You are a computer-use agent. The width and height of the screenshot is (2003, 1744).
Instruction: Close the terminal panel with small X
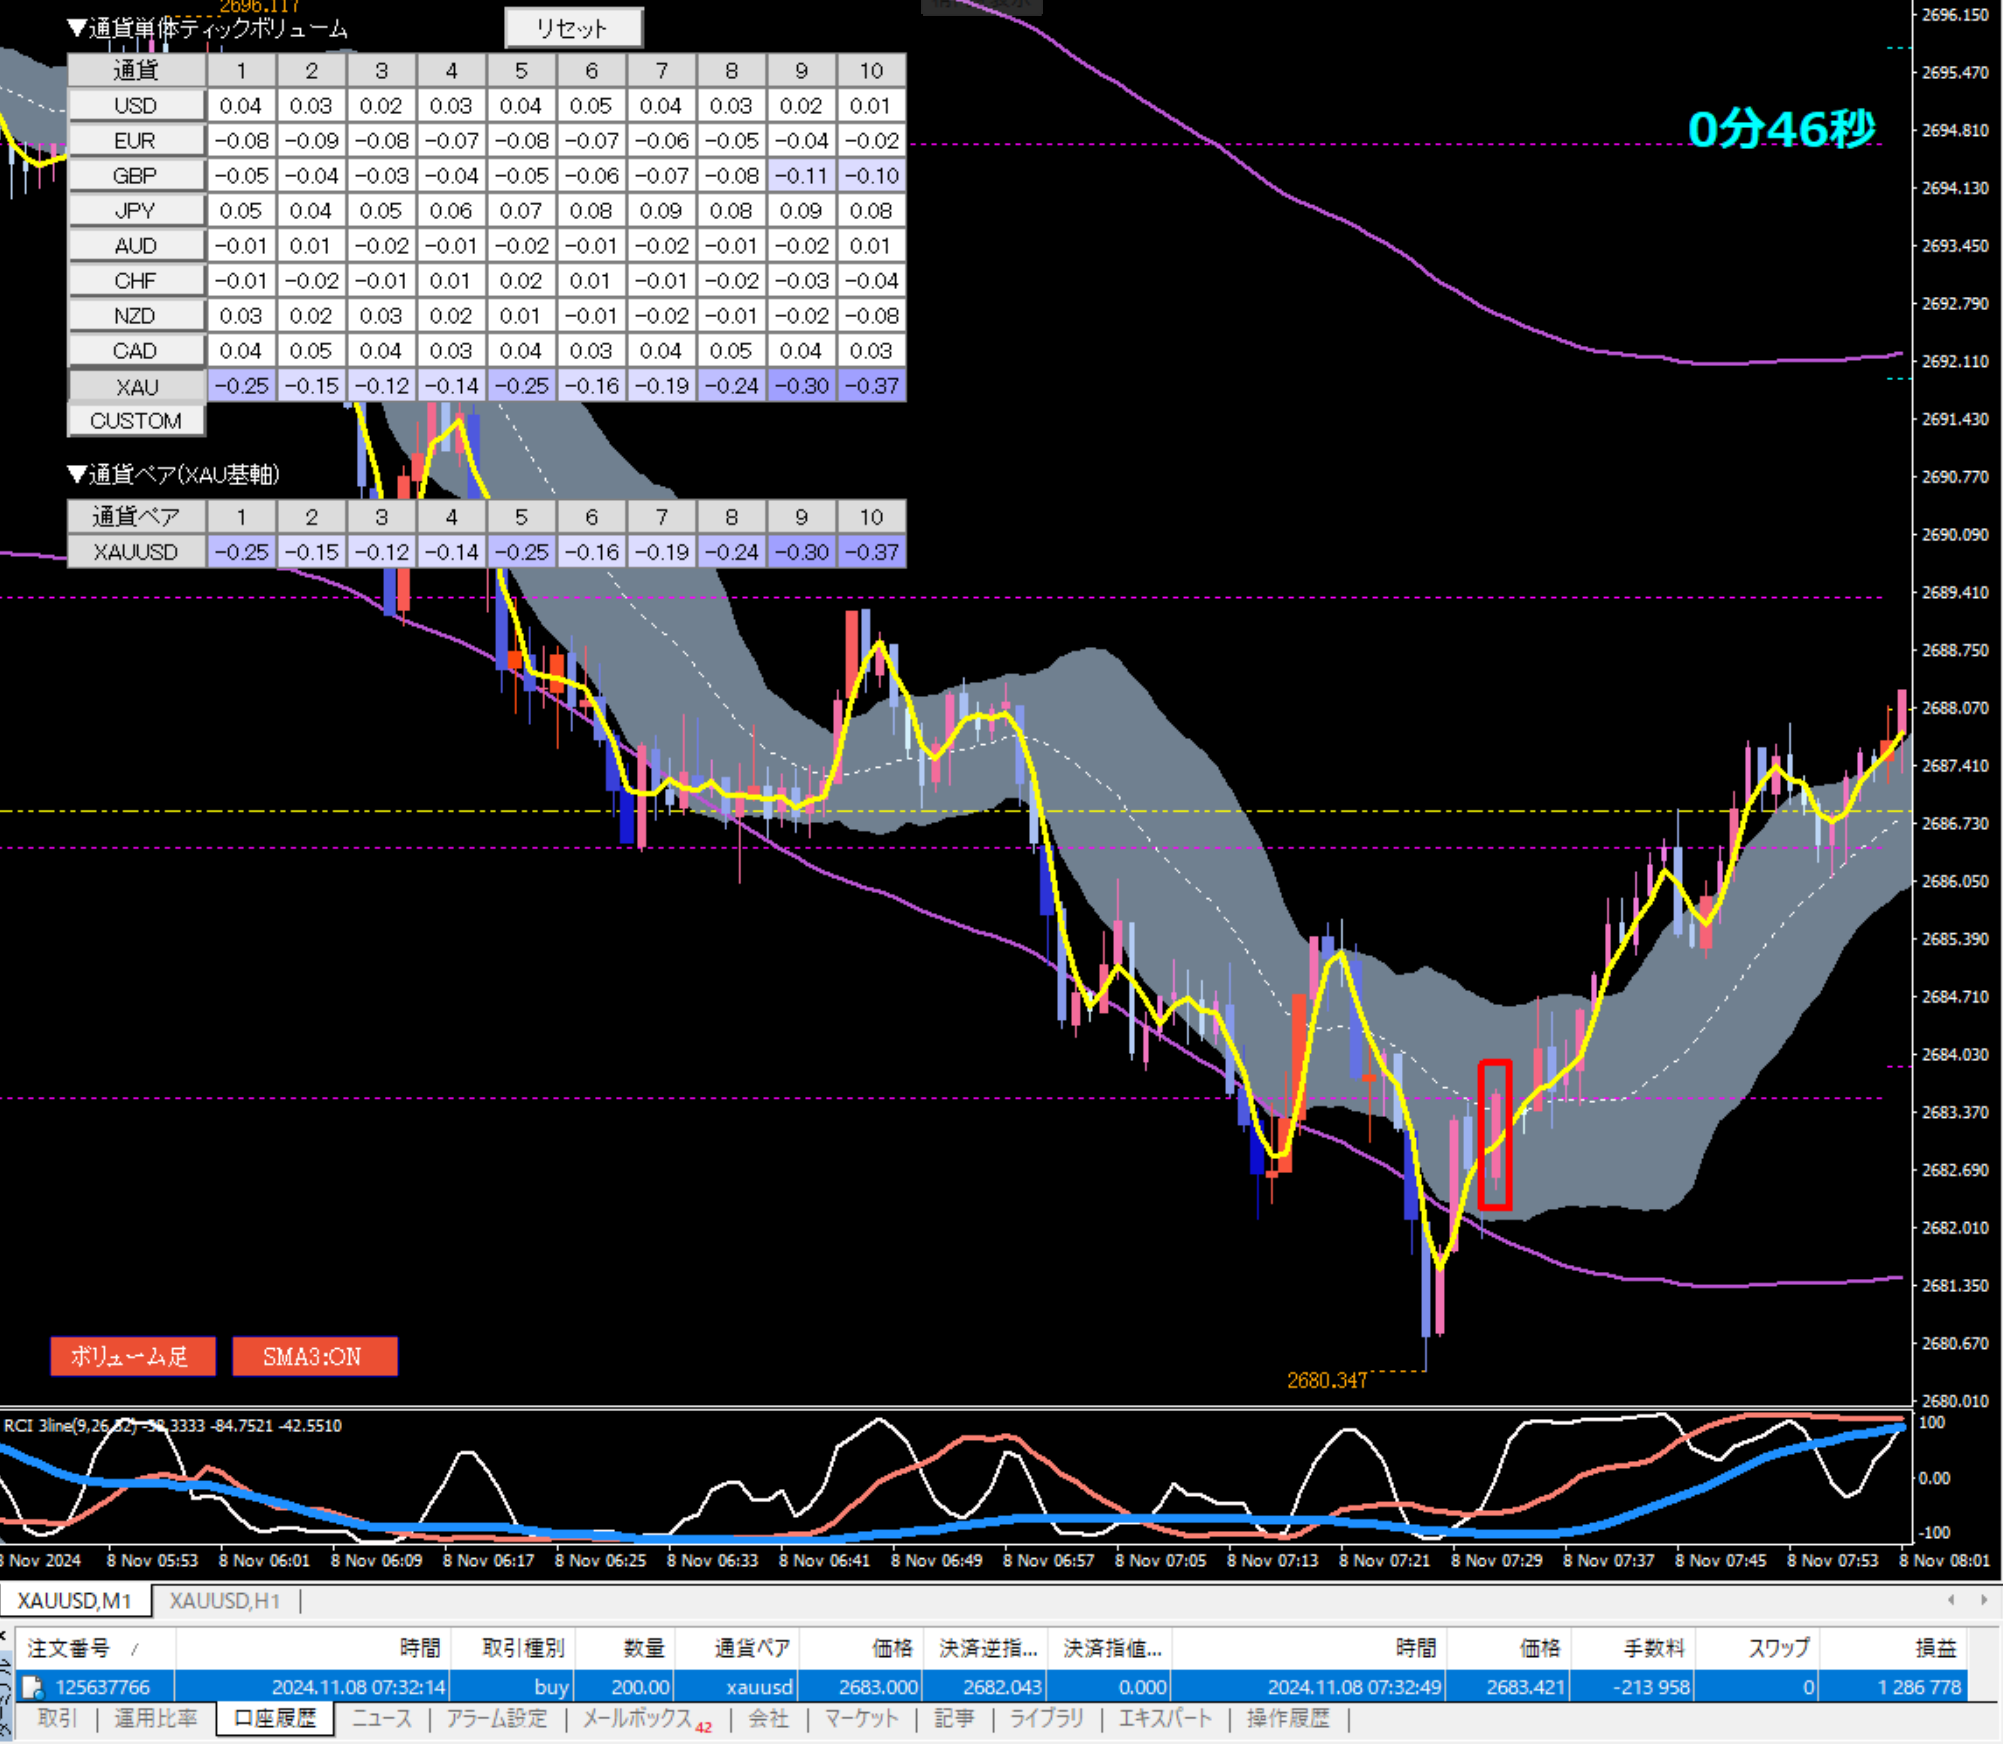[x=4, y=1636]
